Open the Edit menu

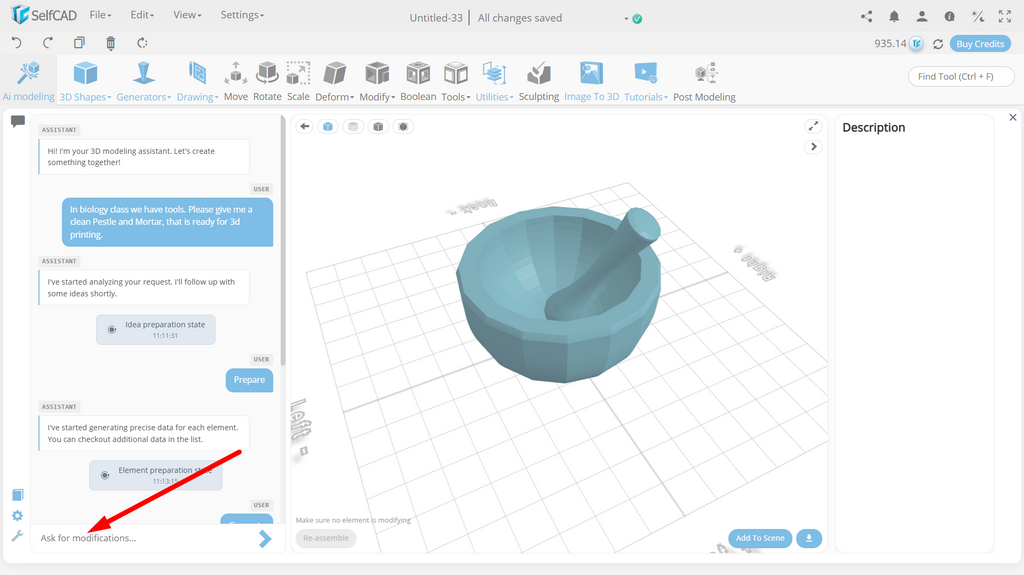pos(142,15)
